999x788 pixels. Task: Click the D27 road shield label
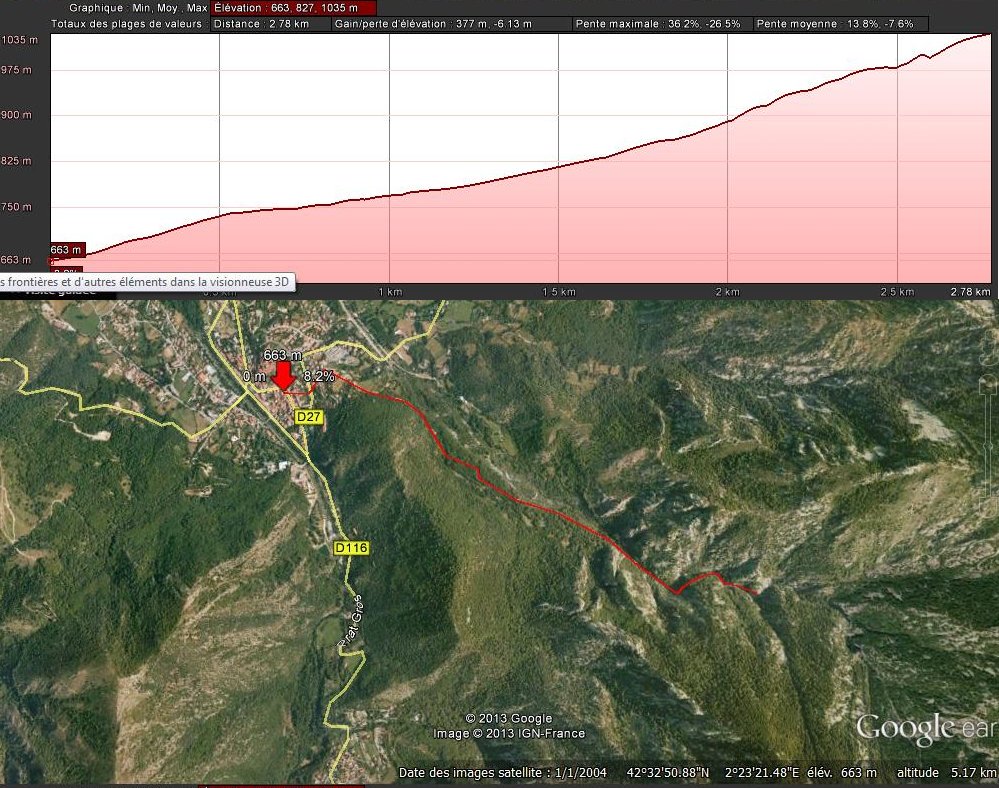tap(309, 416)
